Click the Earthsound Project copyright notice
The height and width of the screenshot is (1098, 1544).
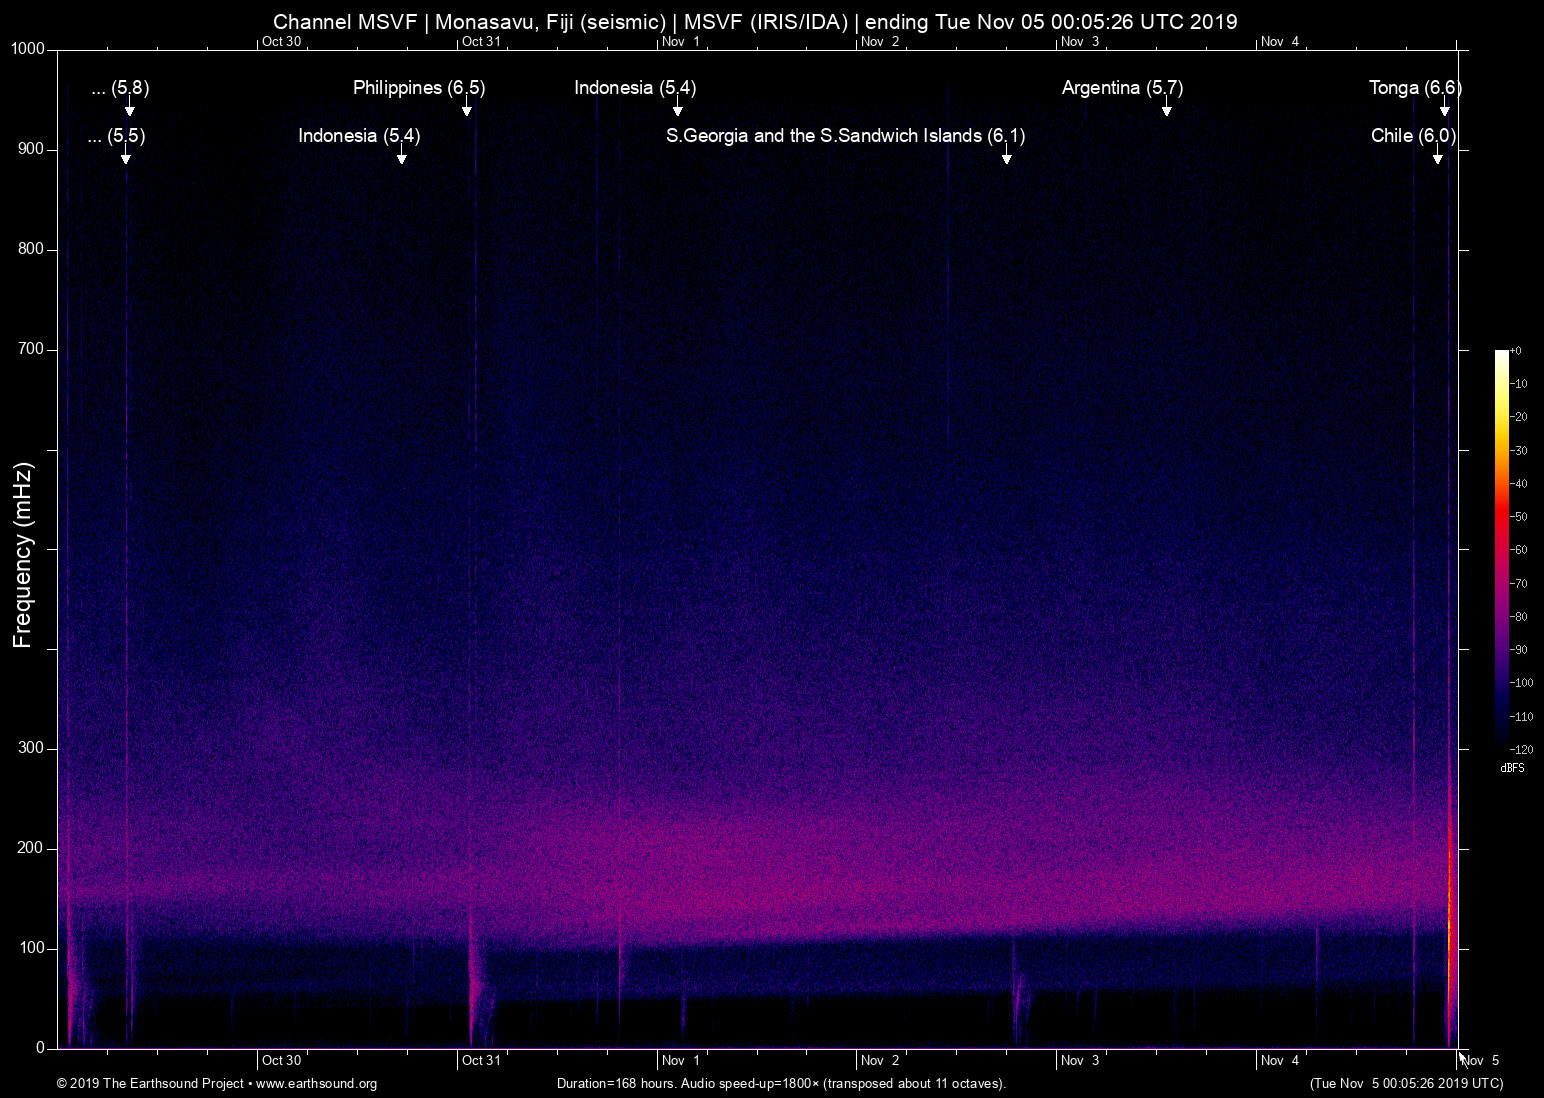(x=150, y=1084)
